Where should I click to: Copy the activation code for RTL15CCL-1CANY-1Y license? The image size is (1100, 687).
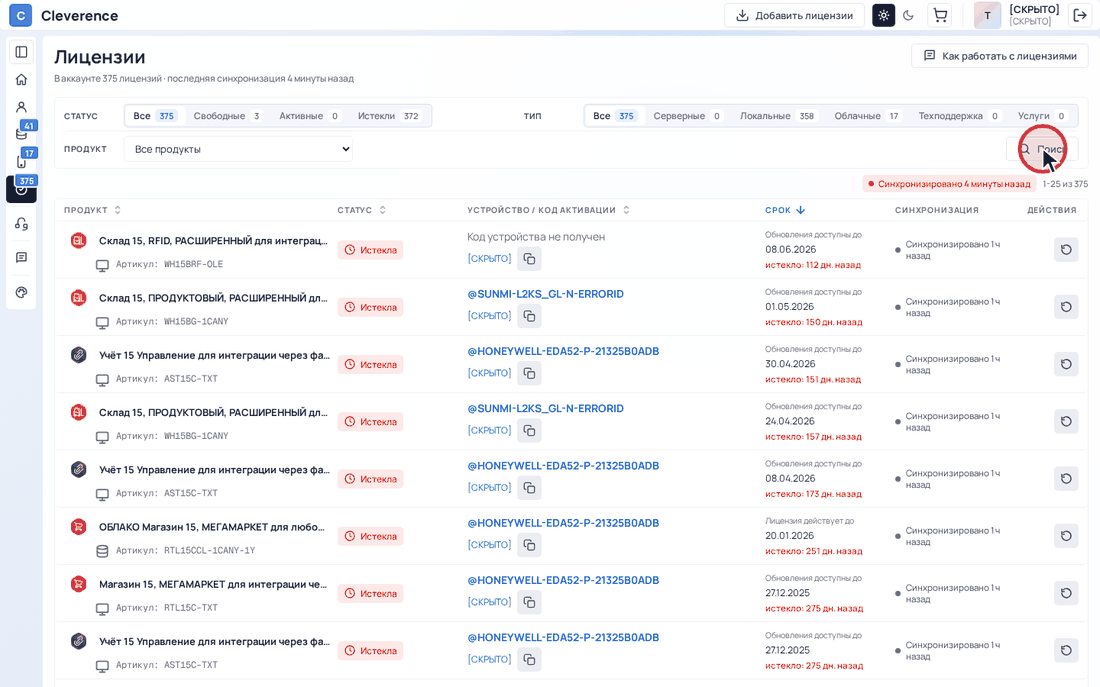click(530, 545)
